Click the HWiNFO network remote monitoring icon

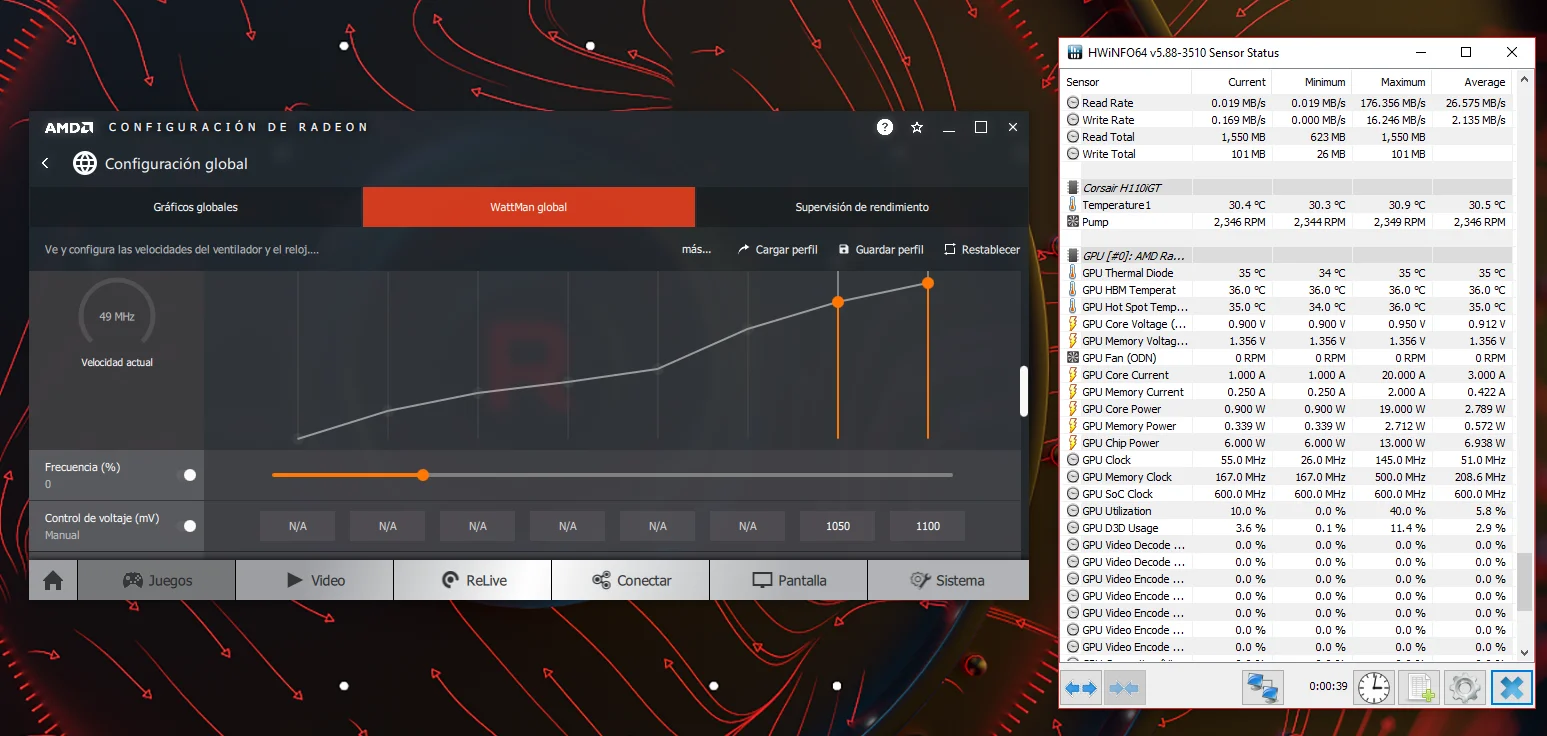click(1262, 688)
